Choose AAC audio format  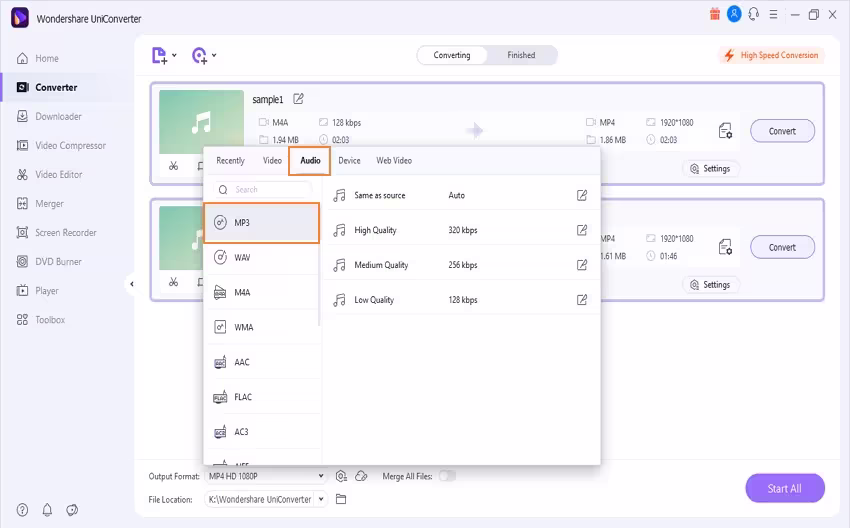tap(262, 362)
